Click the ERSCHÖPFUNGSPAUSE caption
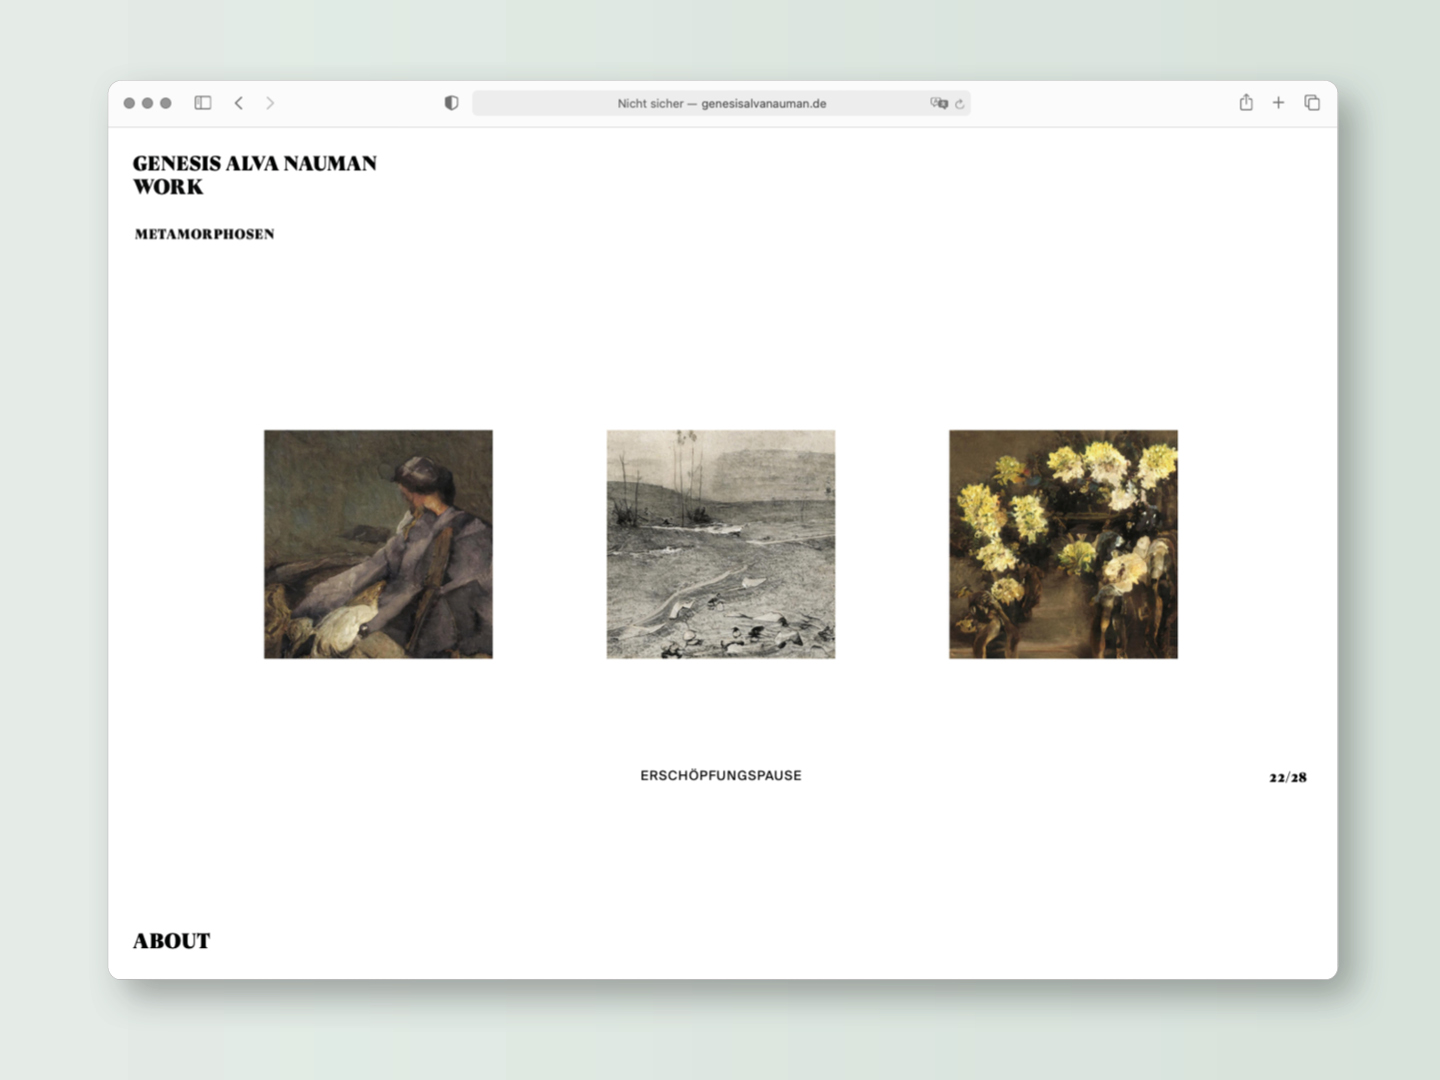The image size is (1440, 1080). tap(721, 775)
